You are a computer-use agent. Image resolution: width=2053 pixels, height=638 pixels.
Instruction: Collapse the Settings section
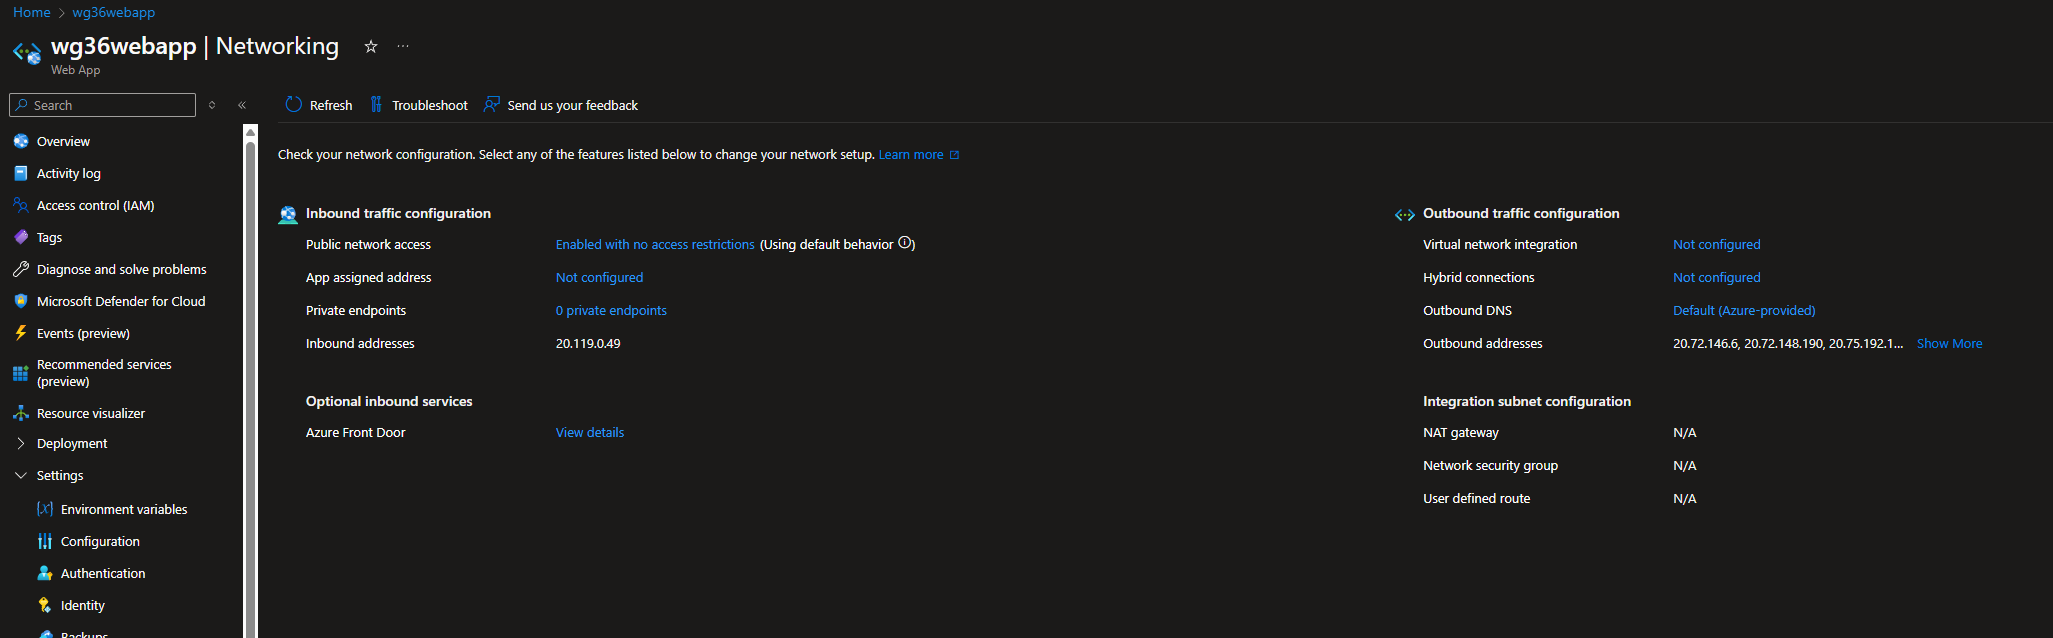point(21,475)
